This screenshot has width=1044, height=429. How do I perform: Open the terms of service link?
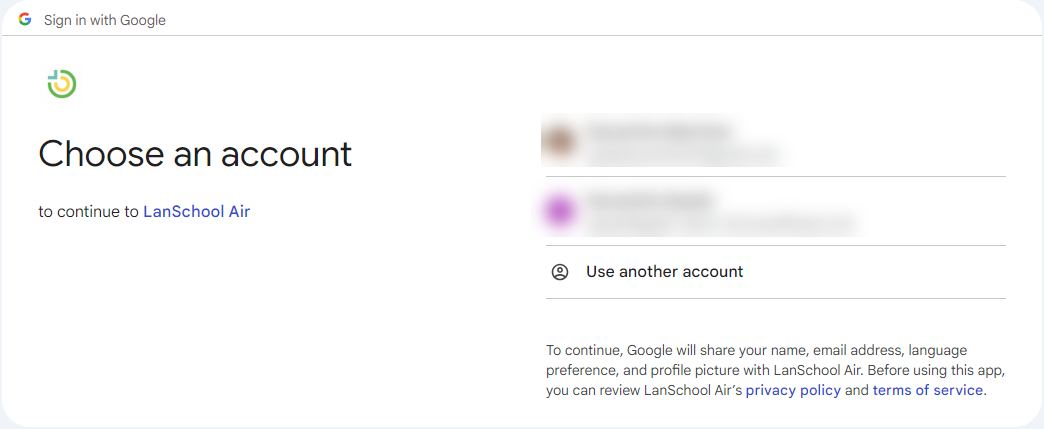click(x=927, y=390)
